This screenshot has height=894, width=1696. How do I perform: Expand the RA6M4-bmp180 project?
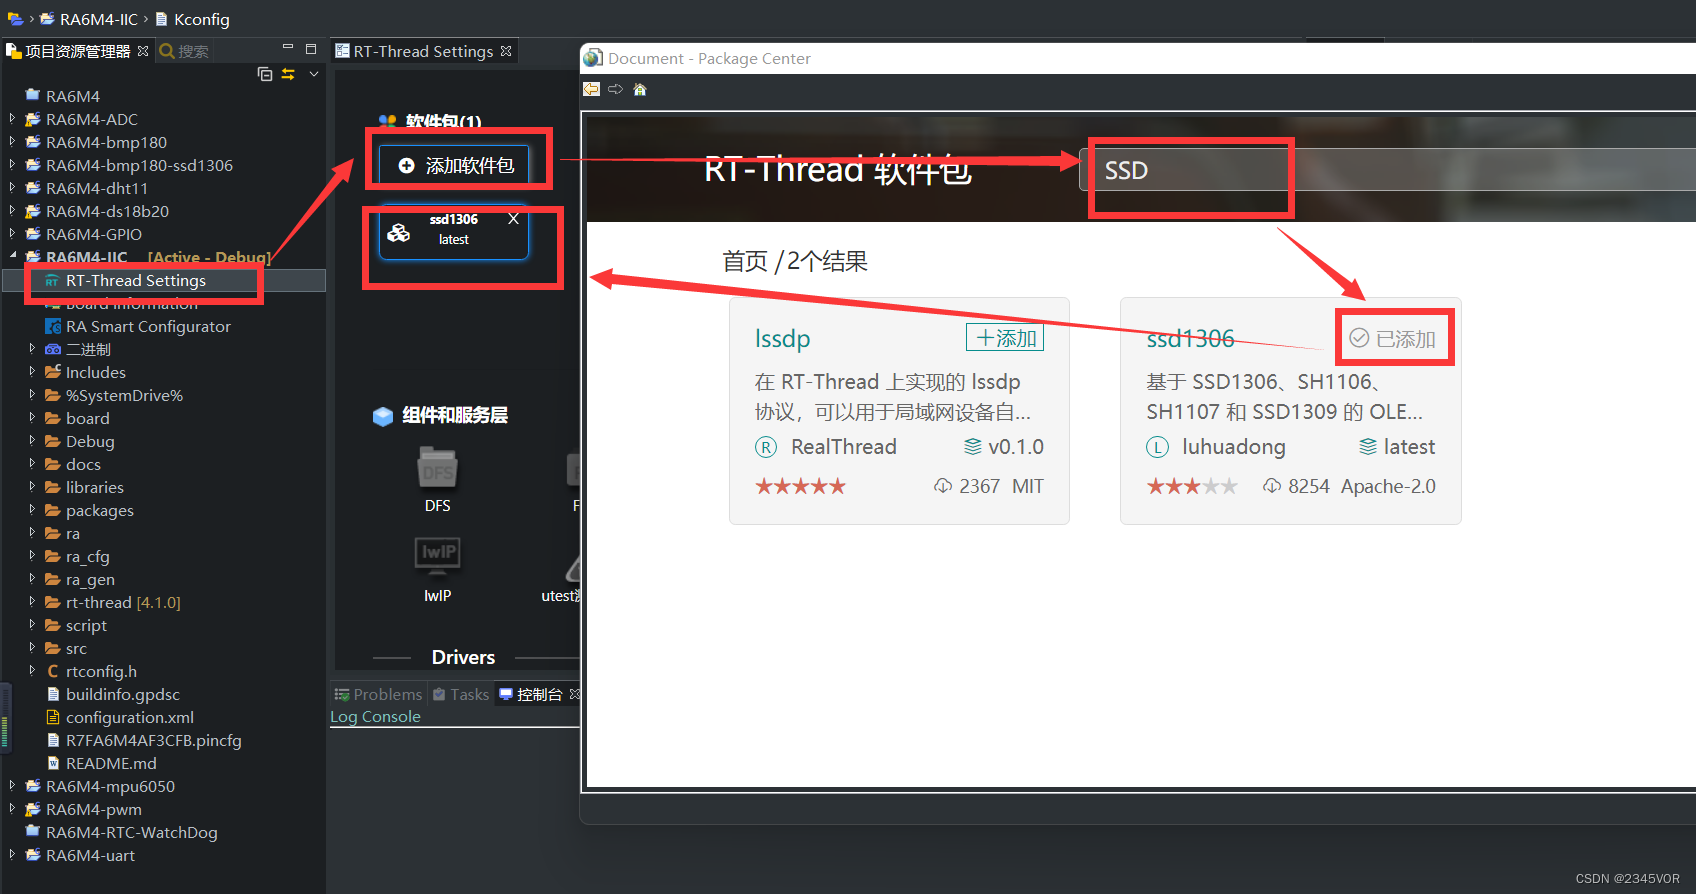12,142
